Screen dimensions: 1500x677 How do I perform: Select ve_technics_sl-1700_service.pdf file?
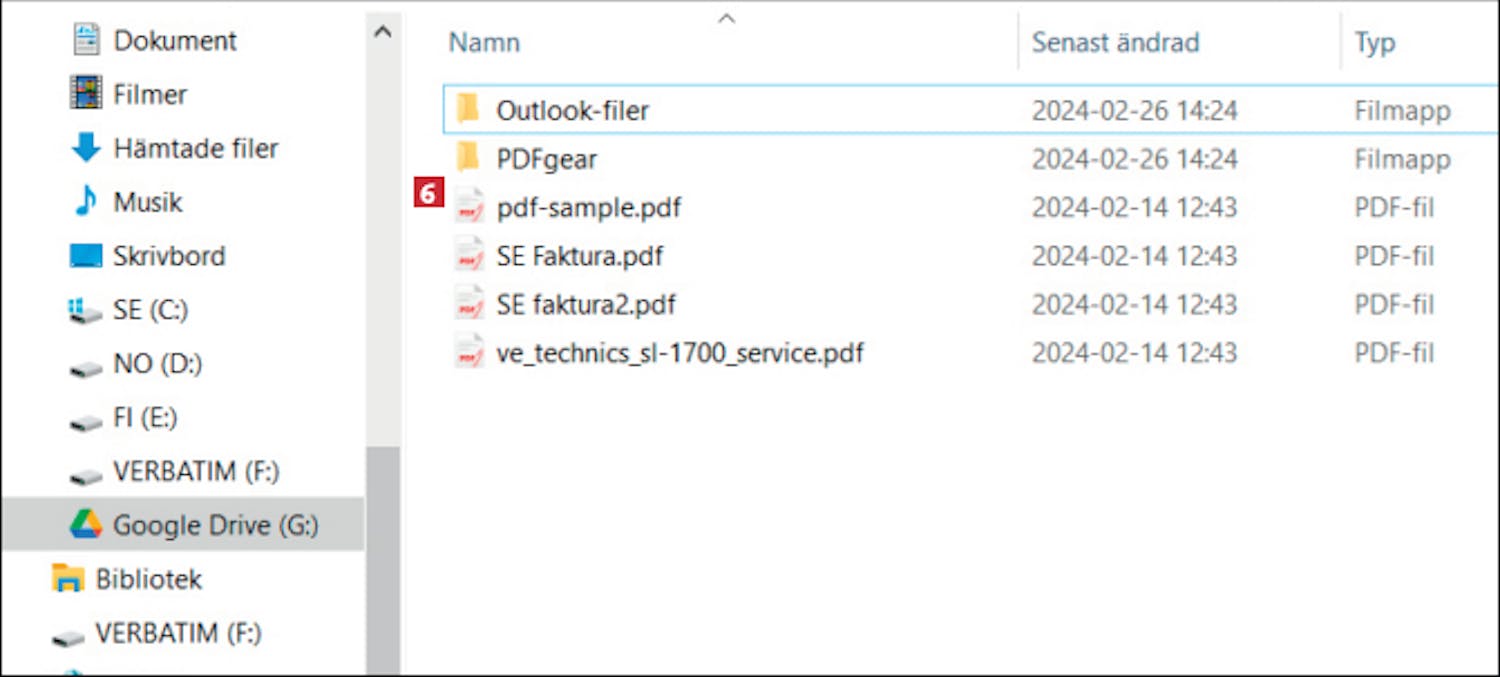click(679, 353)
